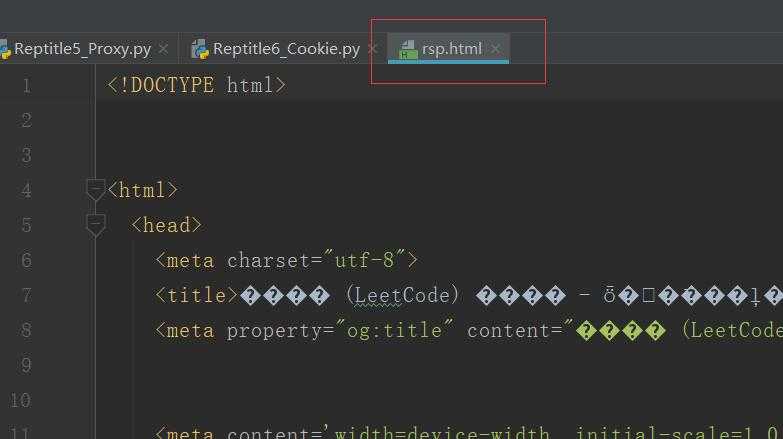This screenshot has height=439, width=783.
Task: Click the meta charset utf-8 line
Action: 287,260
